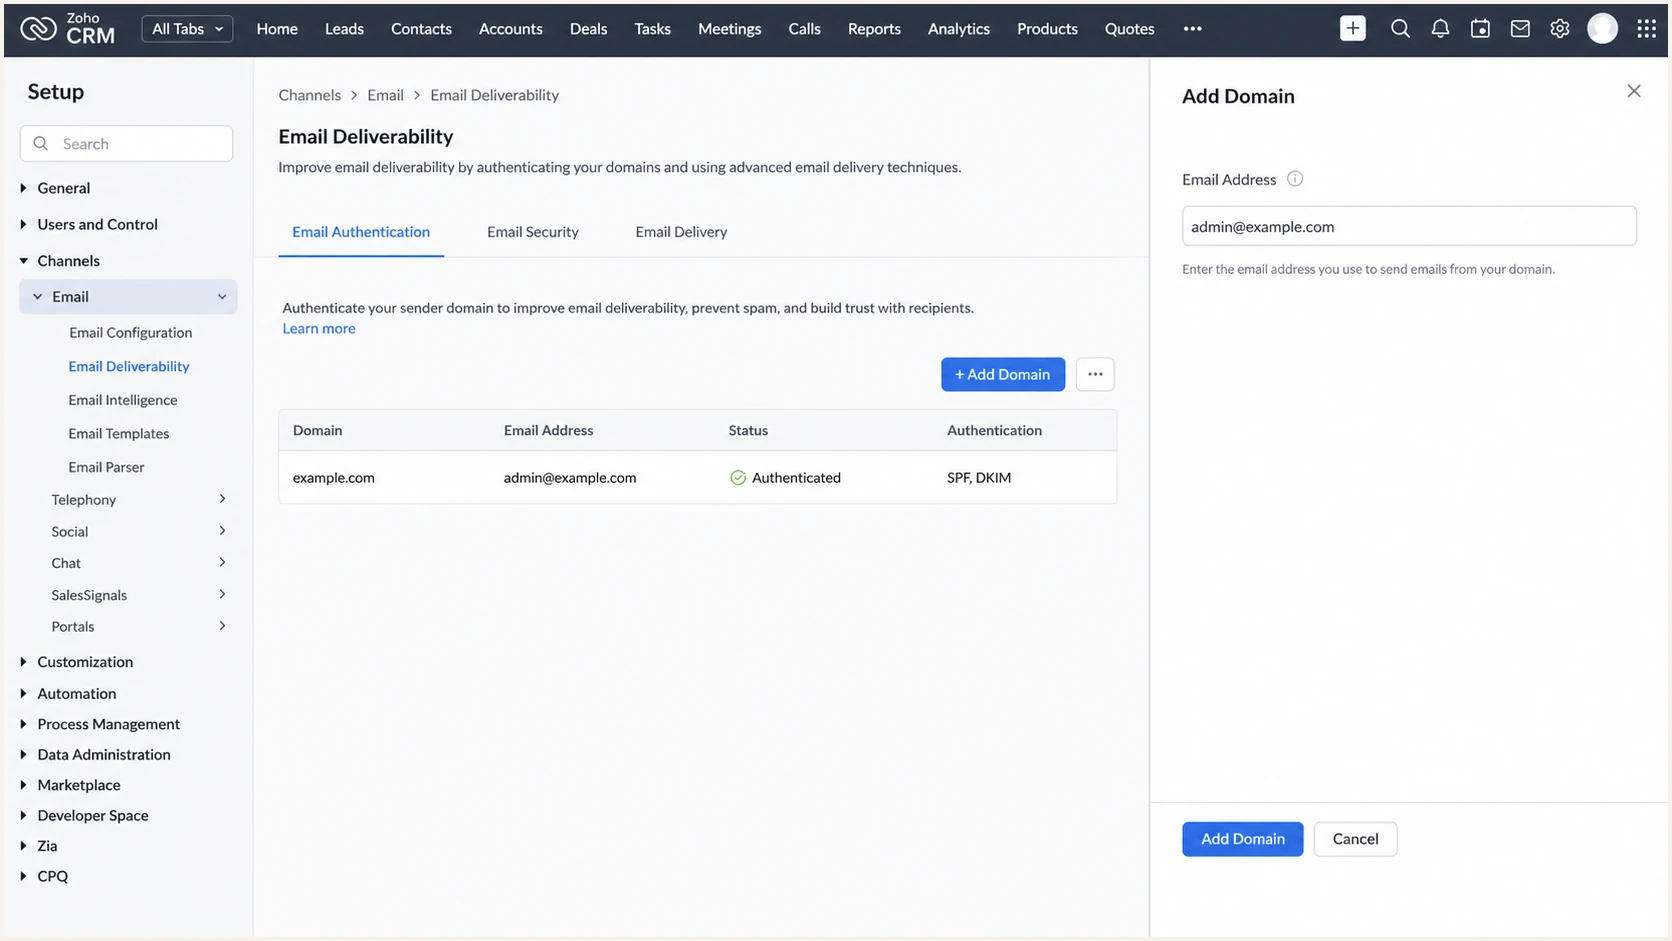Image resolution: width=1672 pixels, height=941 pixels.
Task: Open the mail envelope icon
Action: coord(1520,29)
